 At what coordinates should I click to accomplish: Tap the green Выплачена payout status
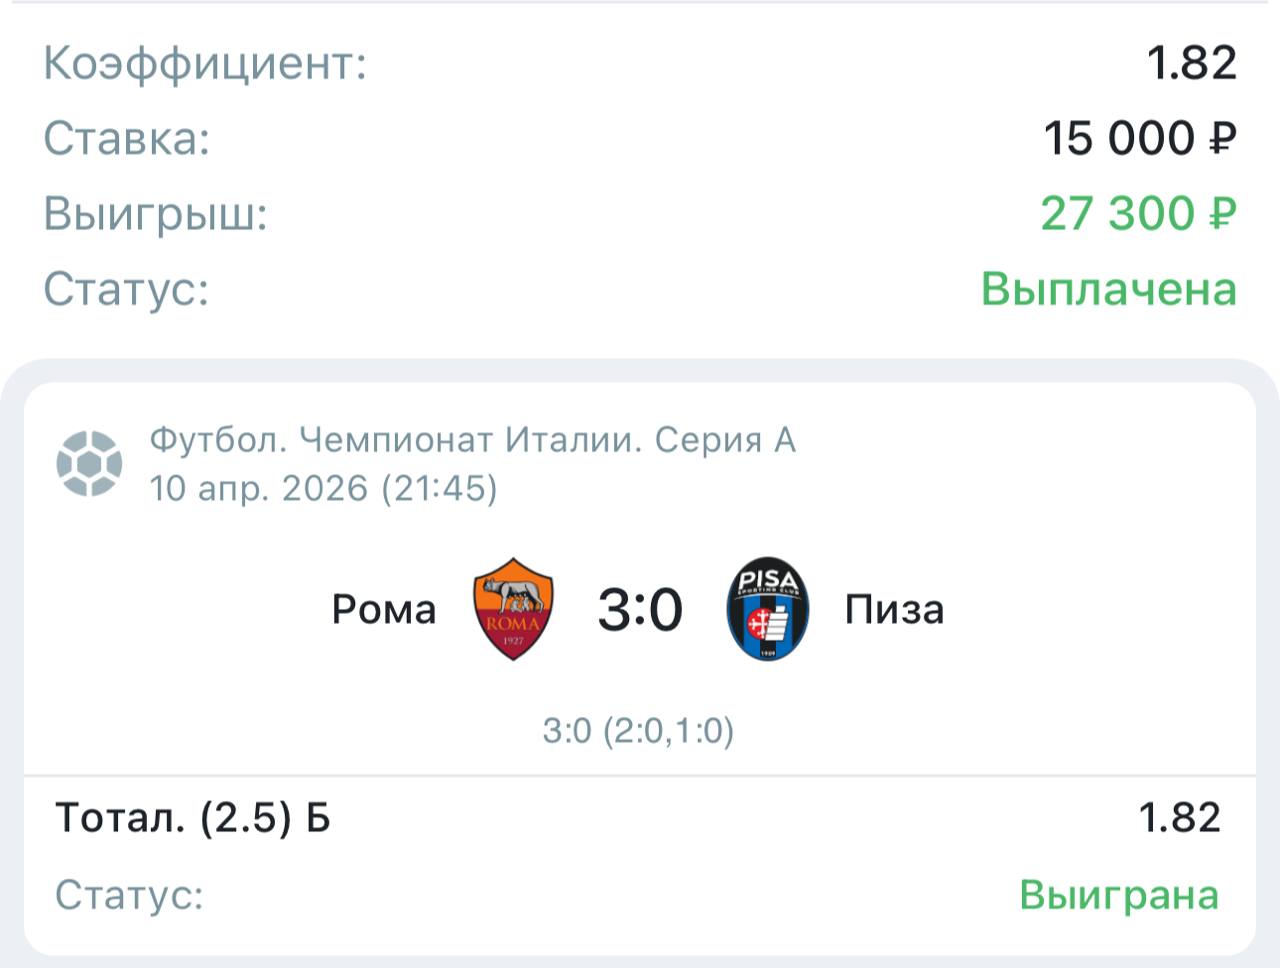[1109, 289]
